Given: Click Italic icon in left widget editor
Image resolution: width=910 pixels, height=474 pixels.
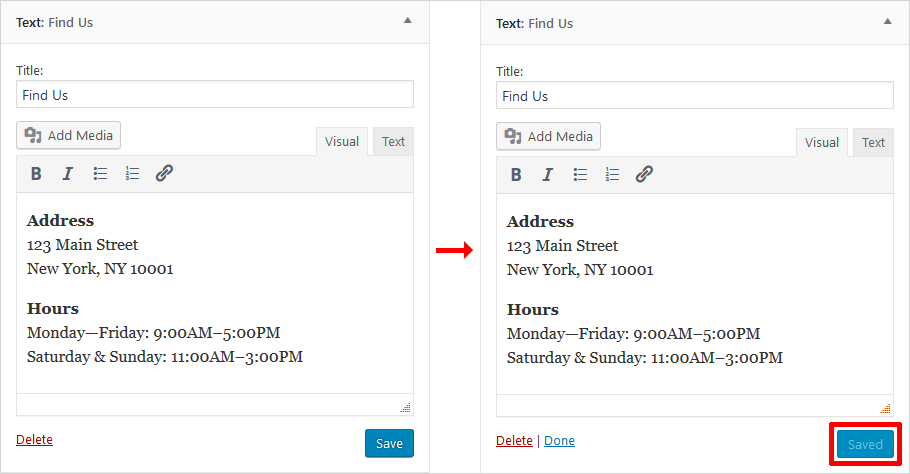Looking at the screenshot, I should click(68, 174).
